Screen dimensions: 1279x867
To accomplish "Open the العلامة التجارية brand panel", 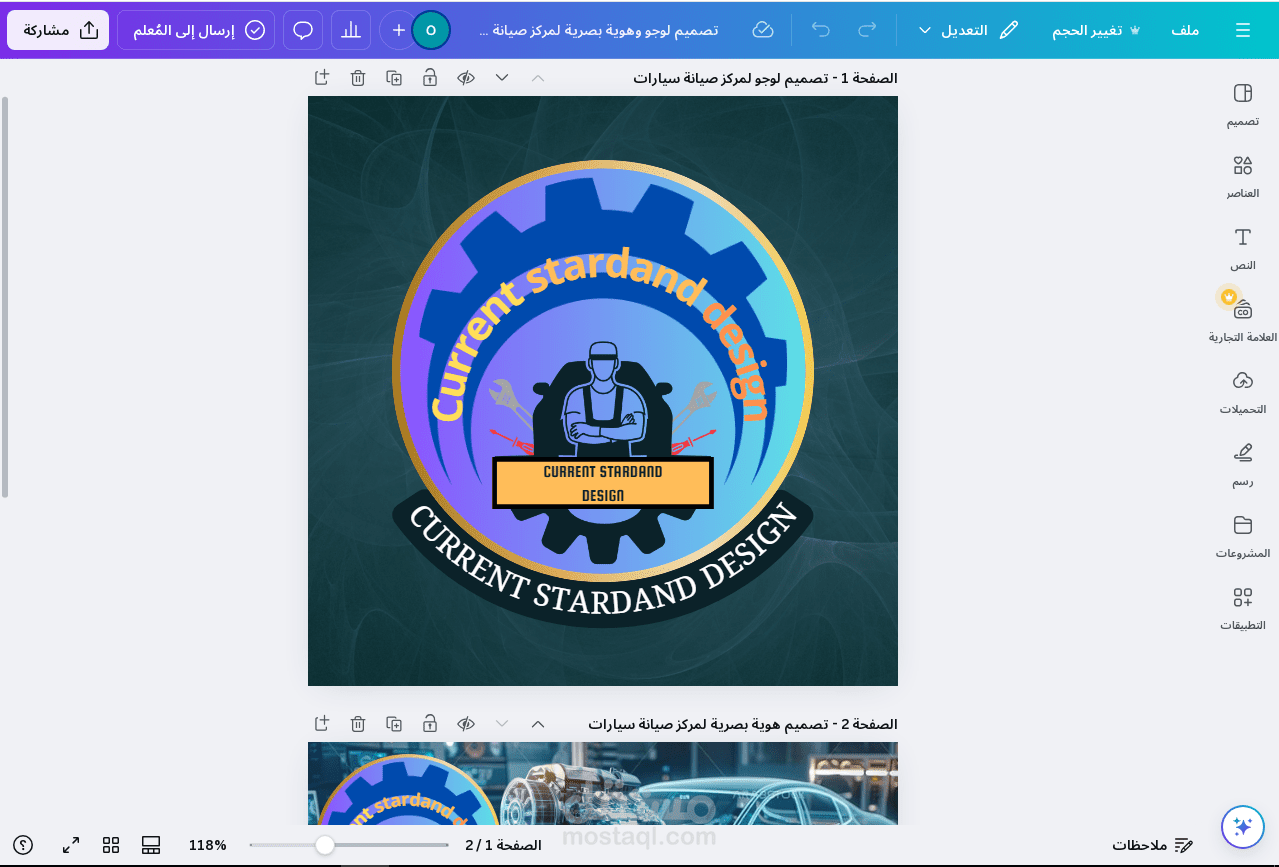I will click(1243, 321).
